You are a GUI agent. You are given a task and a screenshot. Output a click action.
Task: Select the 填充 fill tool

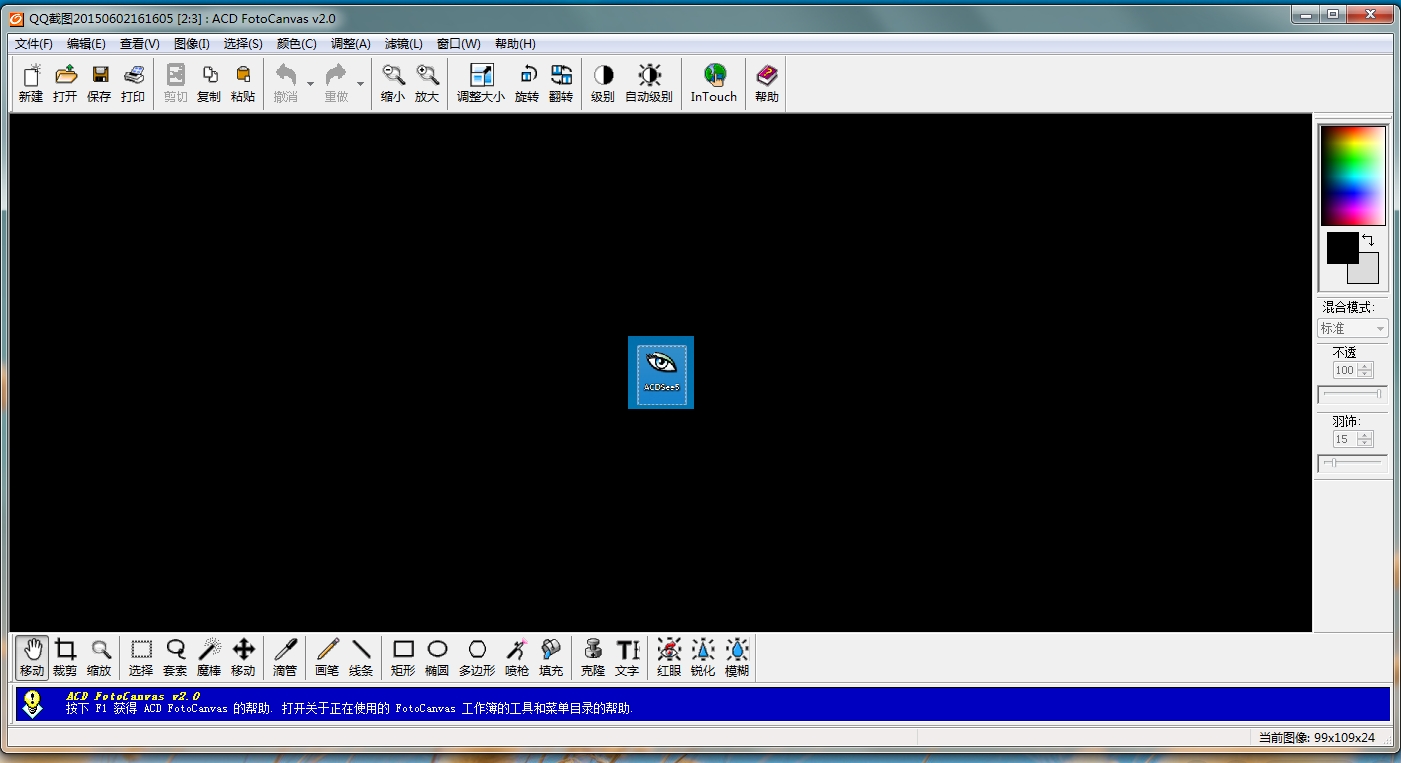coord(551,658)
